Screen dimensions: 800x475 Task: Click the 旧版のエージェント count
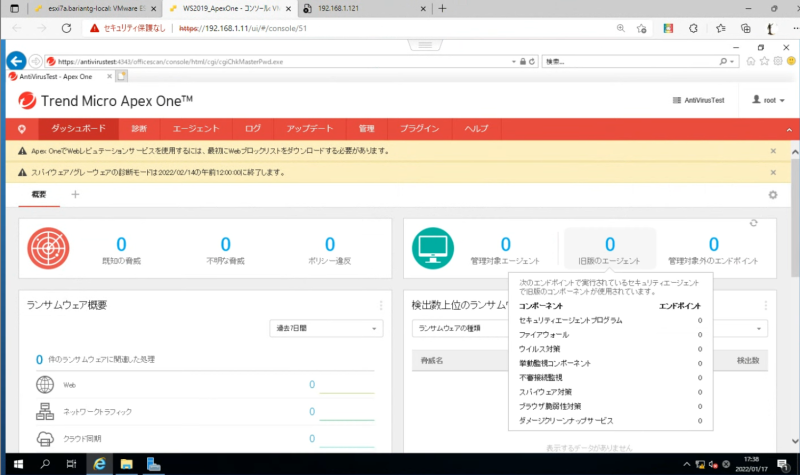[x=610, y=244]
